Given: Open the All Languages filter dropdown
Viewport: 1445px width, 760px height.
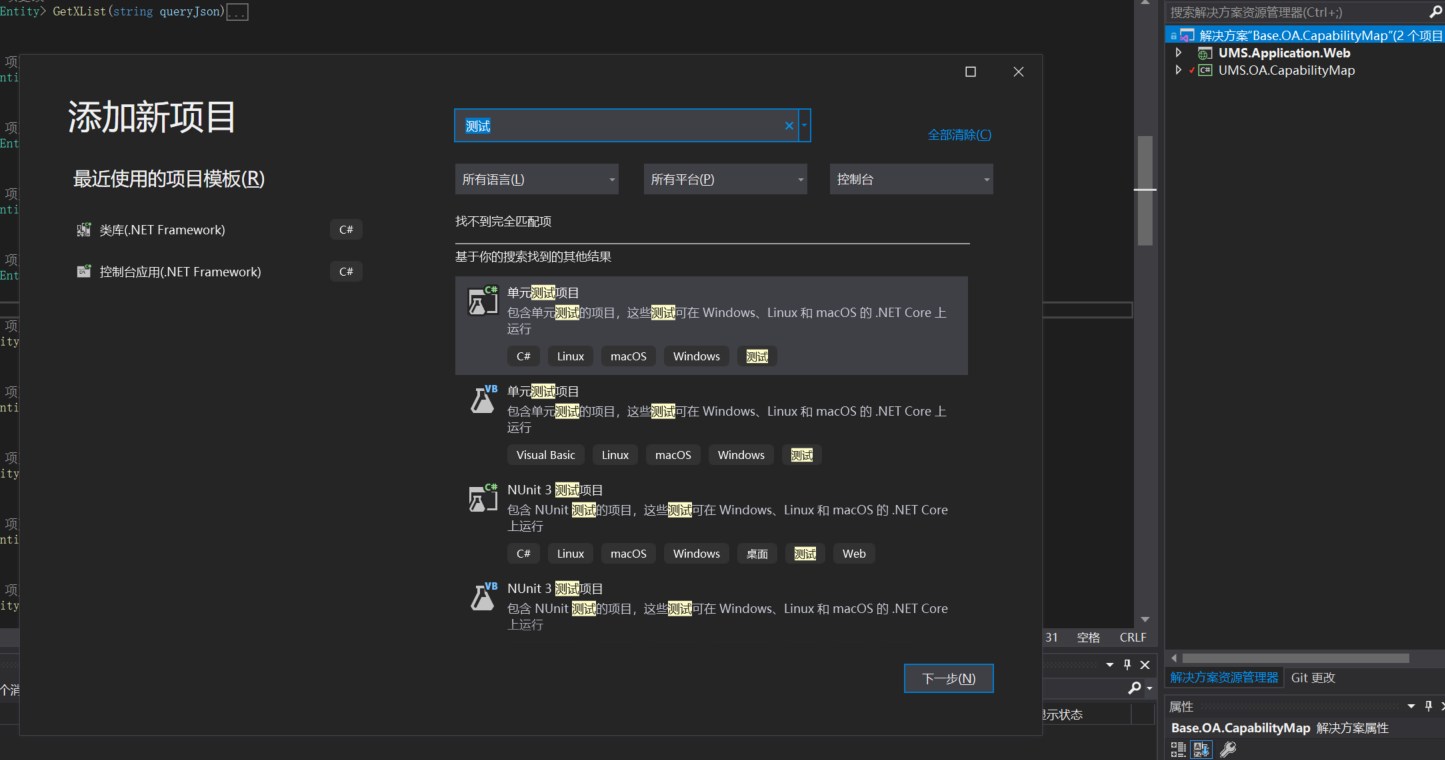Looking at the screenshot, I should (x=536, y=179).
